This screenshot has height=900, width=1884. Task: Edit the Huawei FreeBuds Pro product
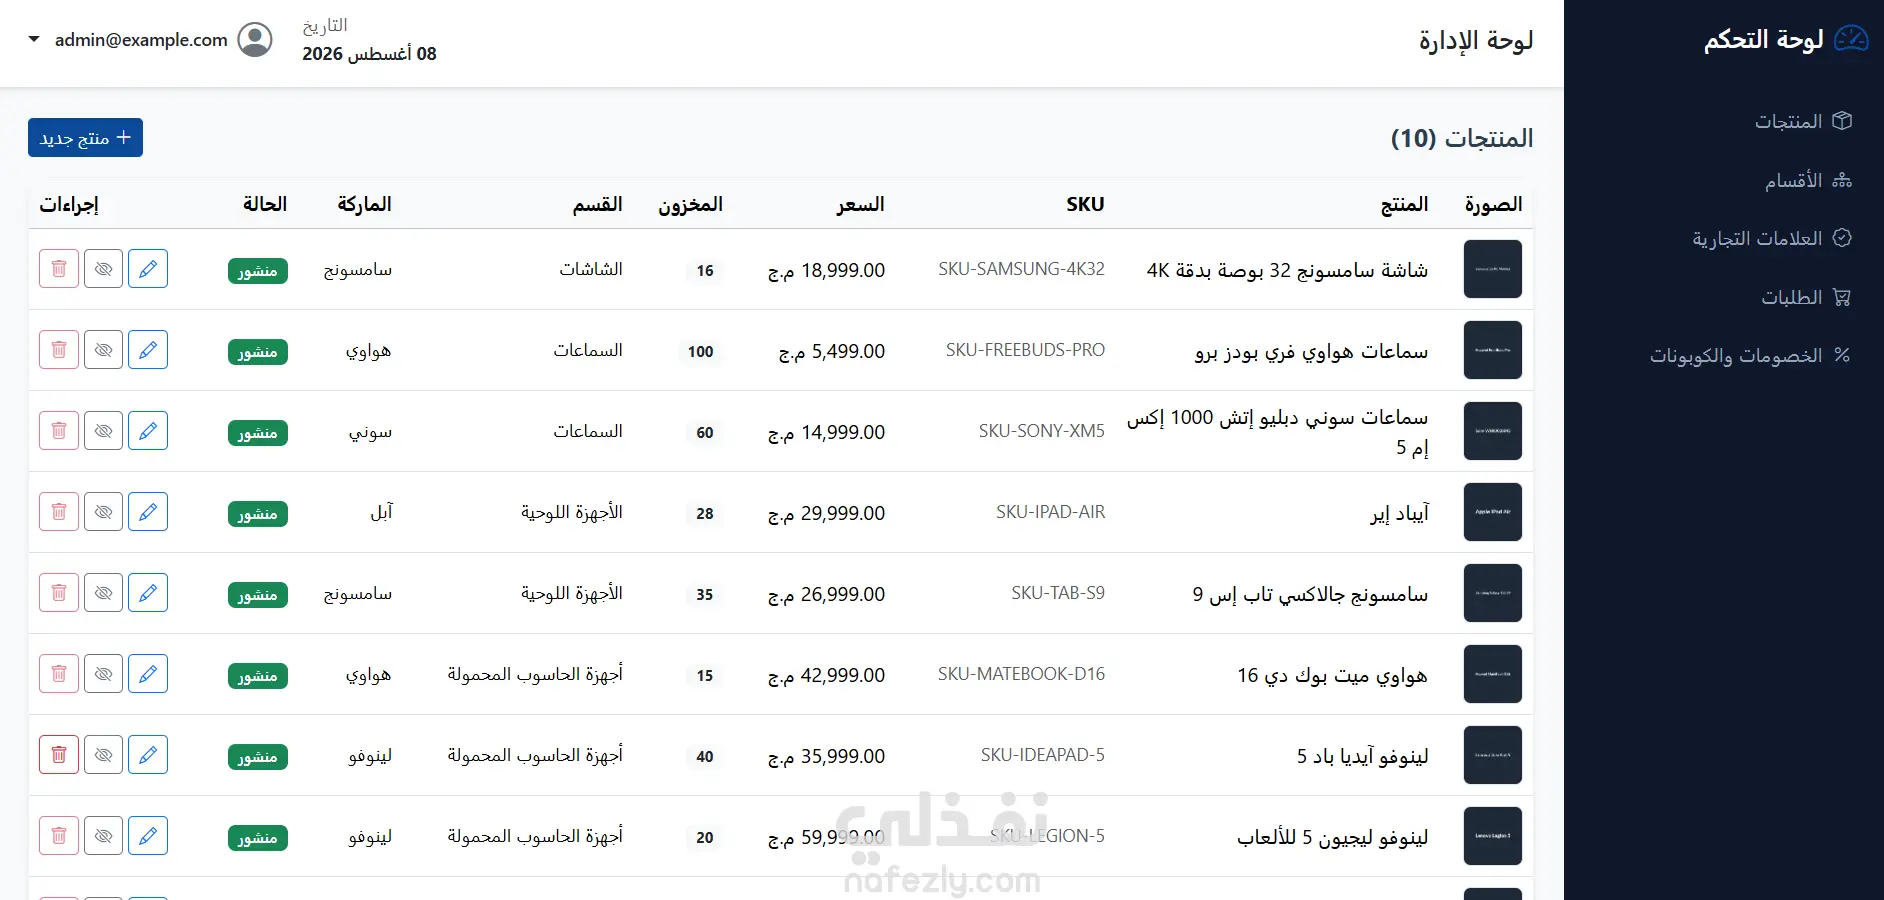point(148,350)
